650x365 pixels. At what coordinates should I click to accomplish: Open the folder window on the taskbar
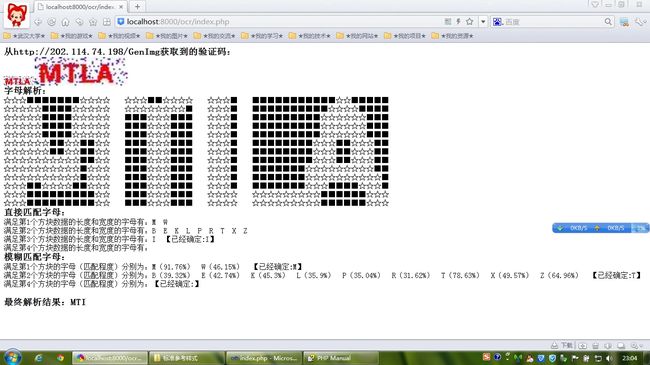(187, 358)
